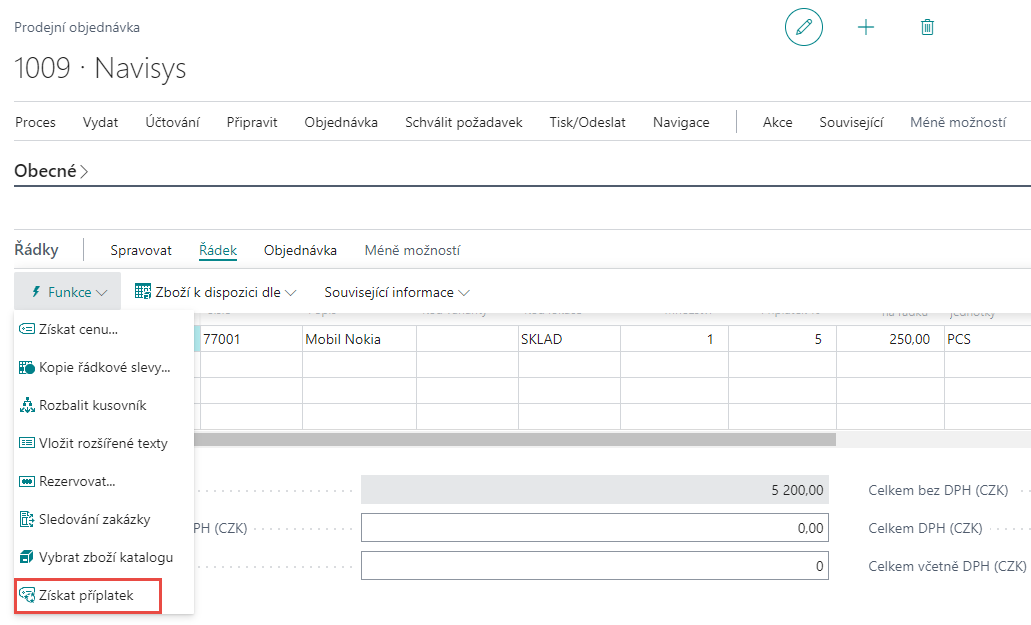The width and height of the screenshot is (1031, 625).
Task: Open the Připravit menu
Action: click(x=252, y=122)
